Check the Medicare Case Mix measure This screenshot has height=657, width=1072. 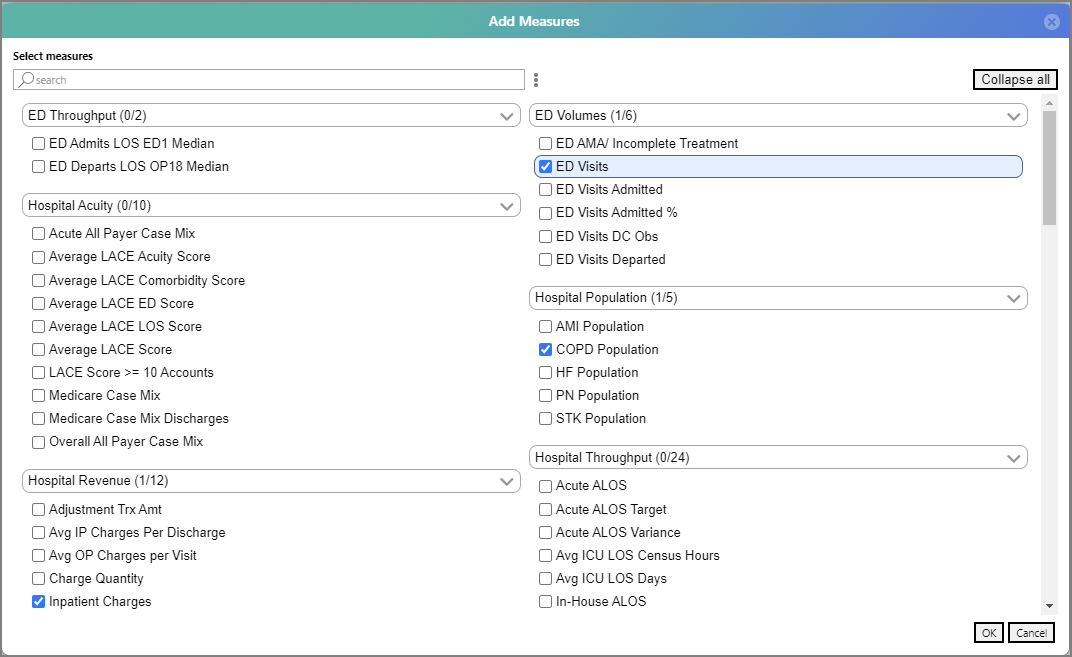point(39,396)
